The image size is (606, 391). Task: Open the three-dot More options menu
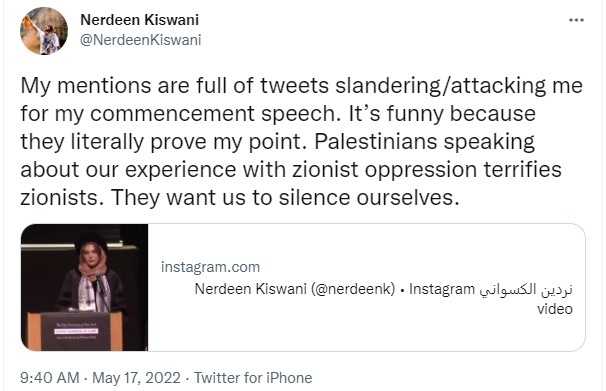click(x=576, y=20)
